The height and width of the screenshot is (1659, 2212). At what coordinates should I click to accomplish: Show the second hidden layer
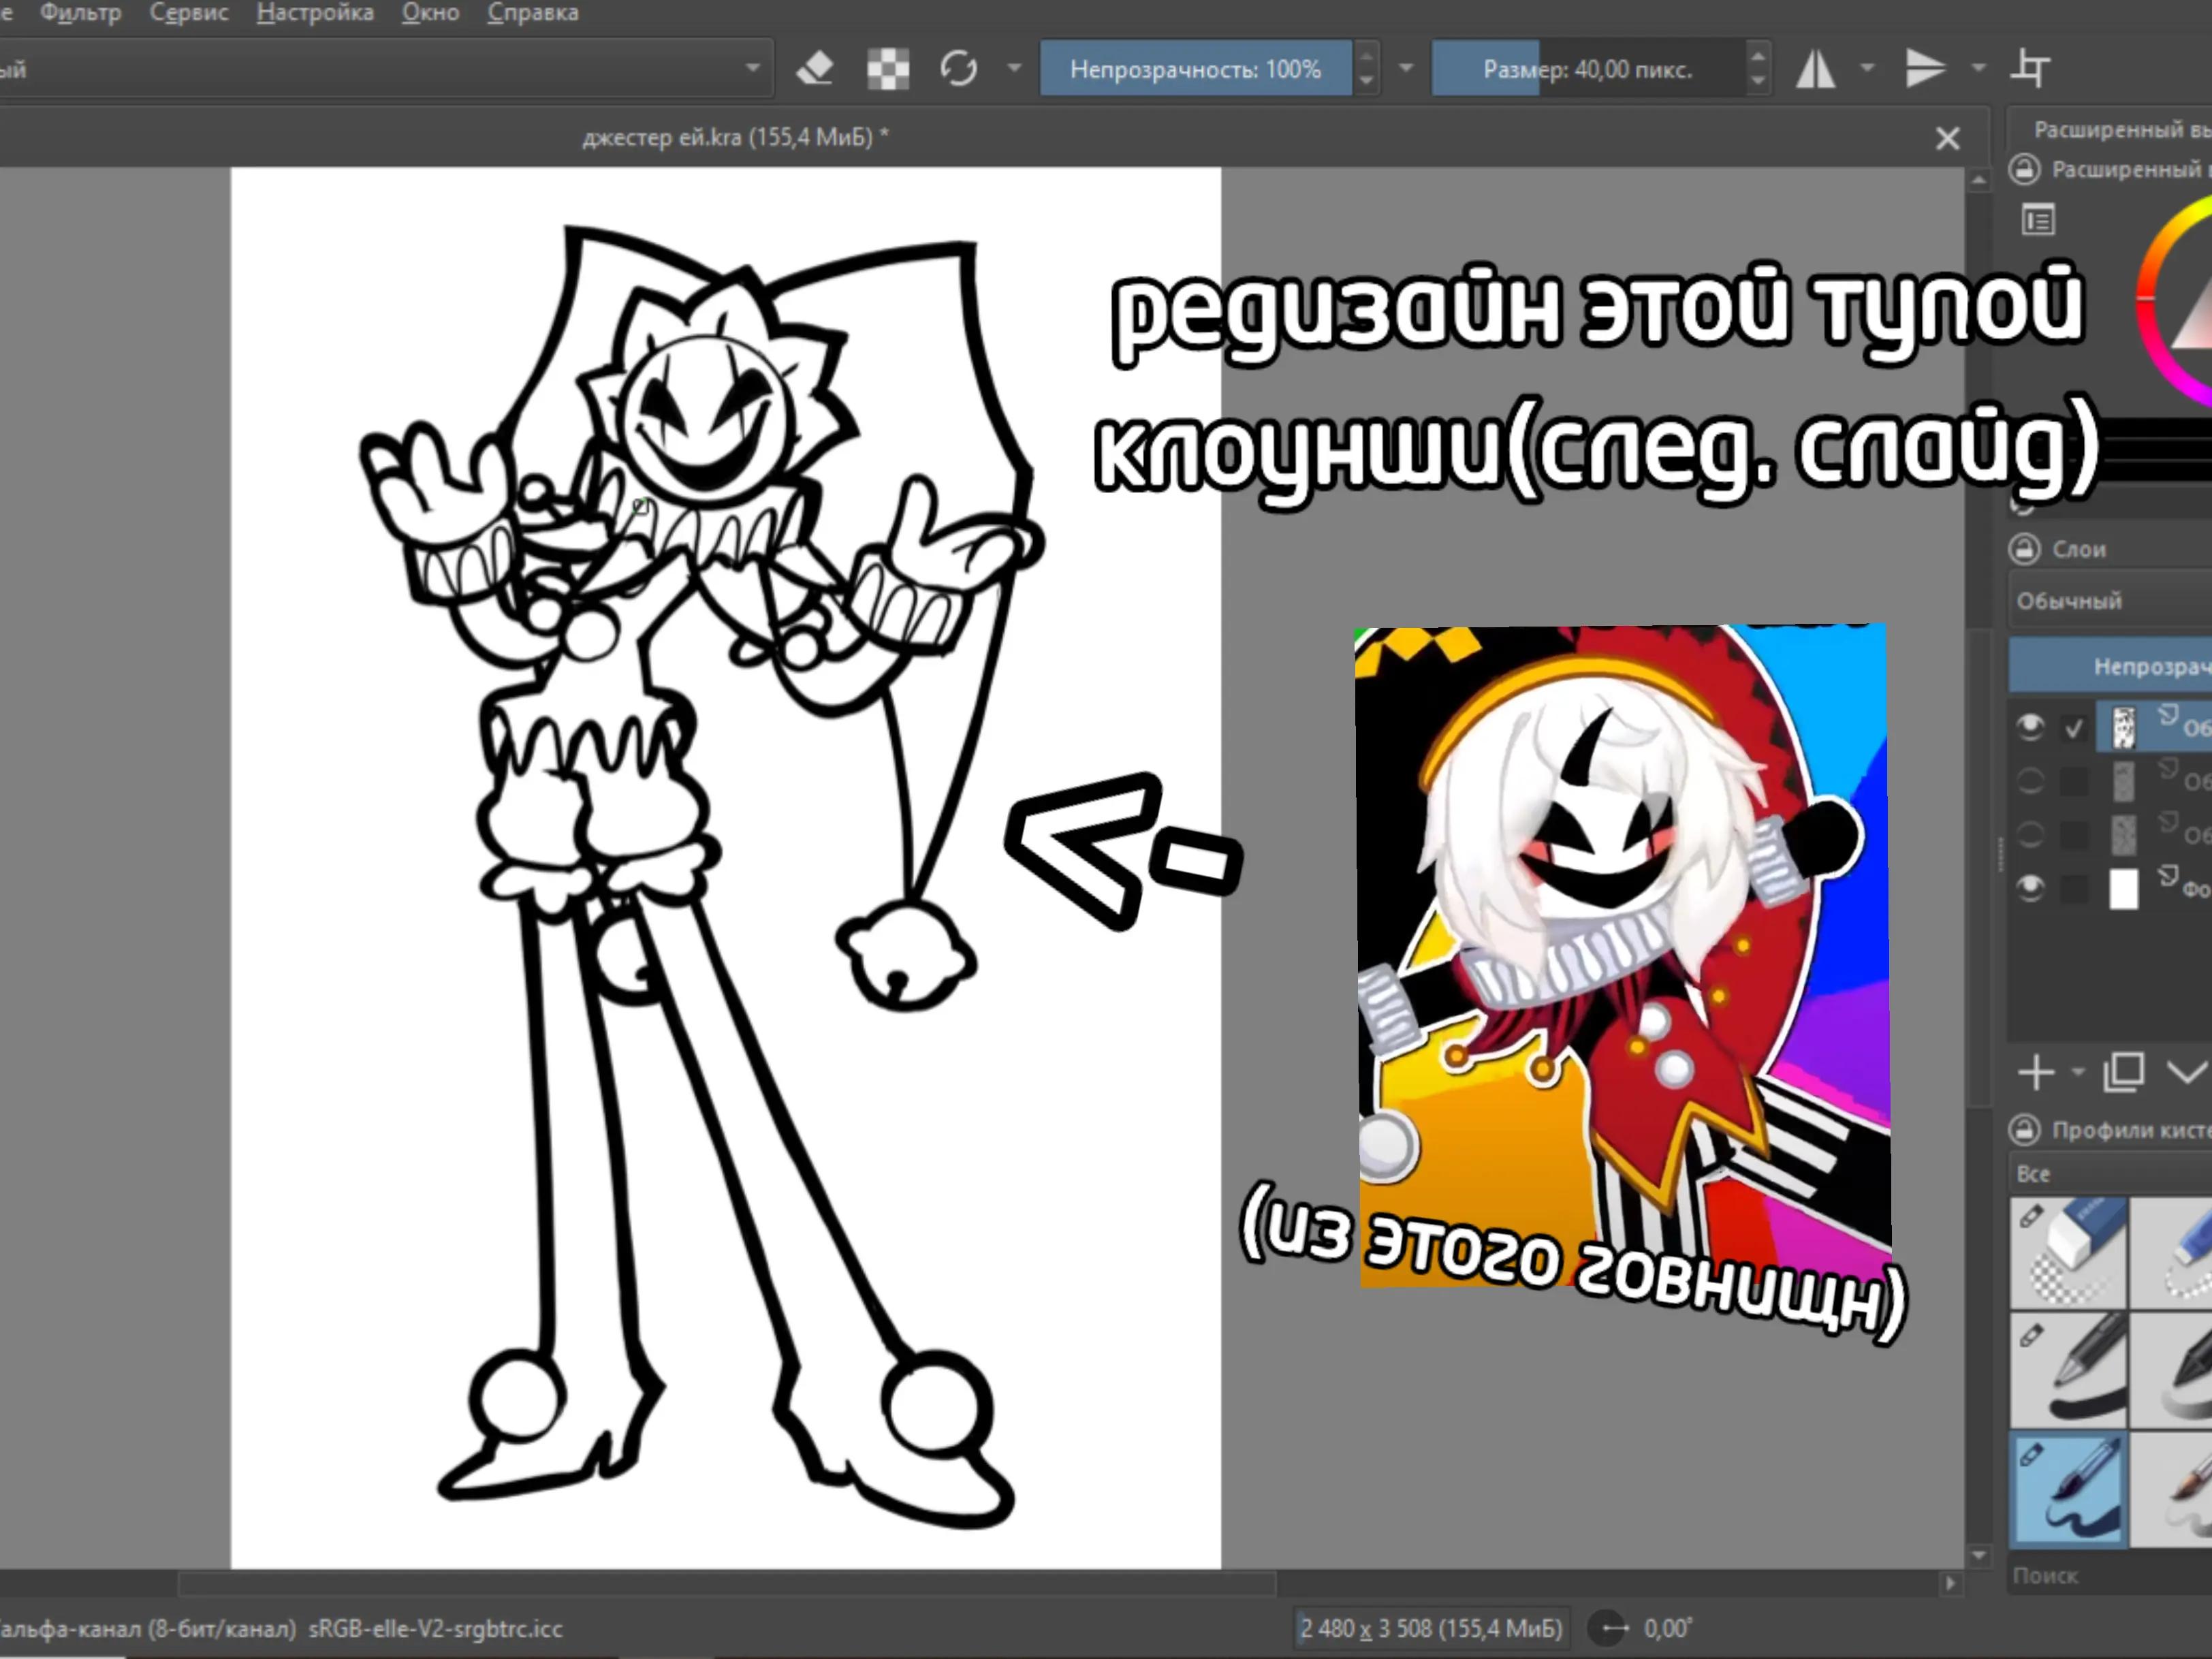coord(2030,781)
